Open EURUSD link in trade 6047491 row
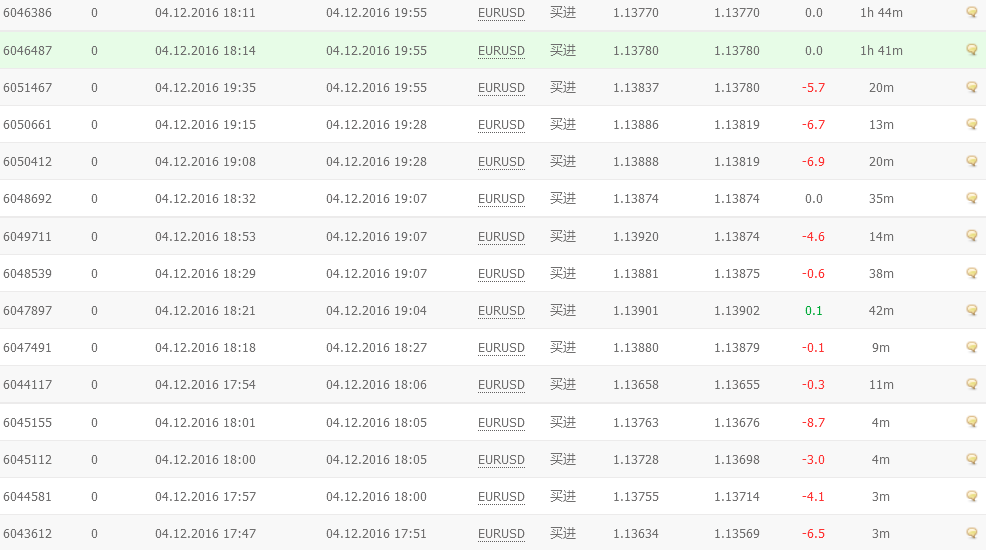The height and width of the screenshot is (550, 986). [x=501, y=348]
